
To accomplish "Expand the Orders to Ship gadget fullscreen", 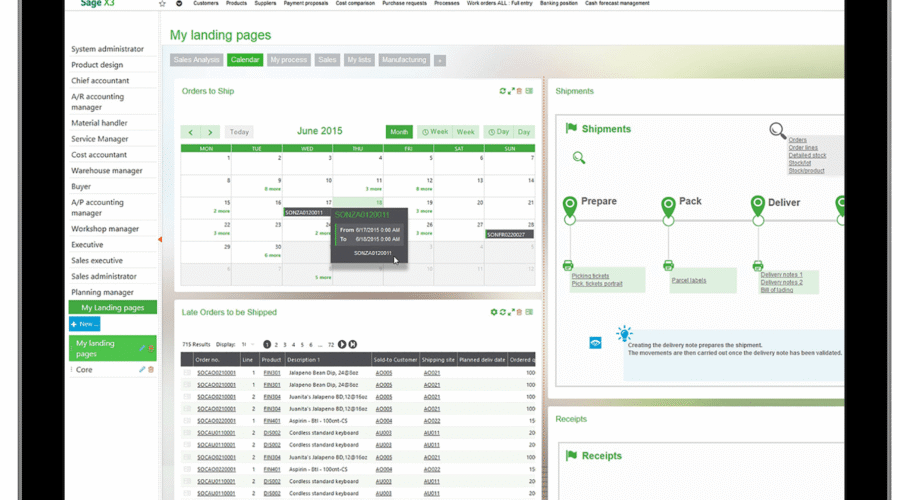I will point(511,91).
